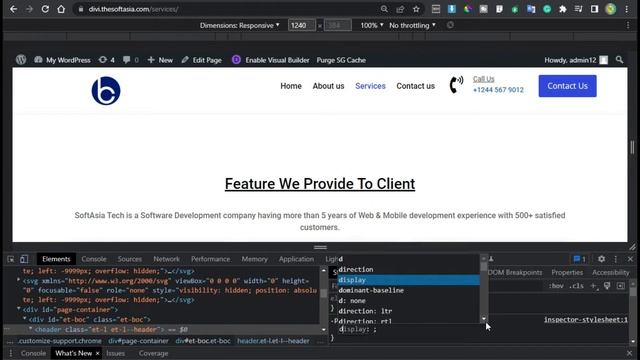Open the Properties sidebar tab
The width and height of the screenshot is (640, 360).
click(567, 272)
